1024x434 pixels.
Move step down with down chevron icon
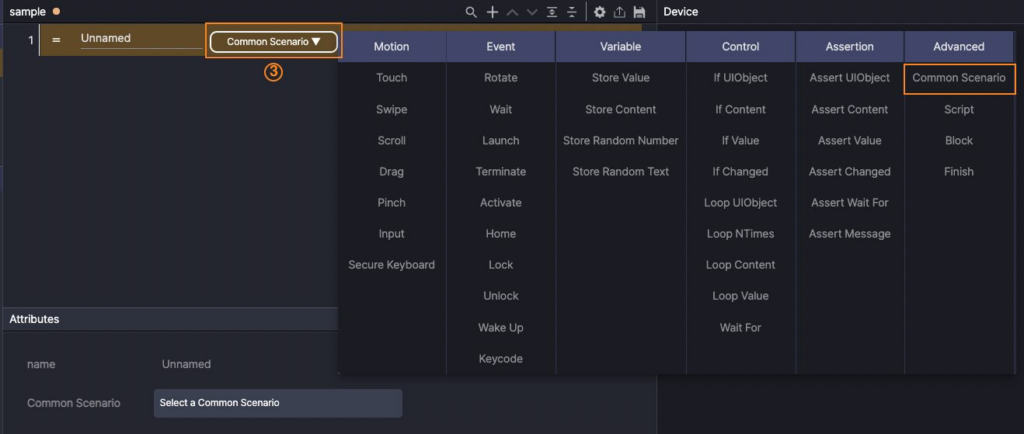click(x=531, y=12)
